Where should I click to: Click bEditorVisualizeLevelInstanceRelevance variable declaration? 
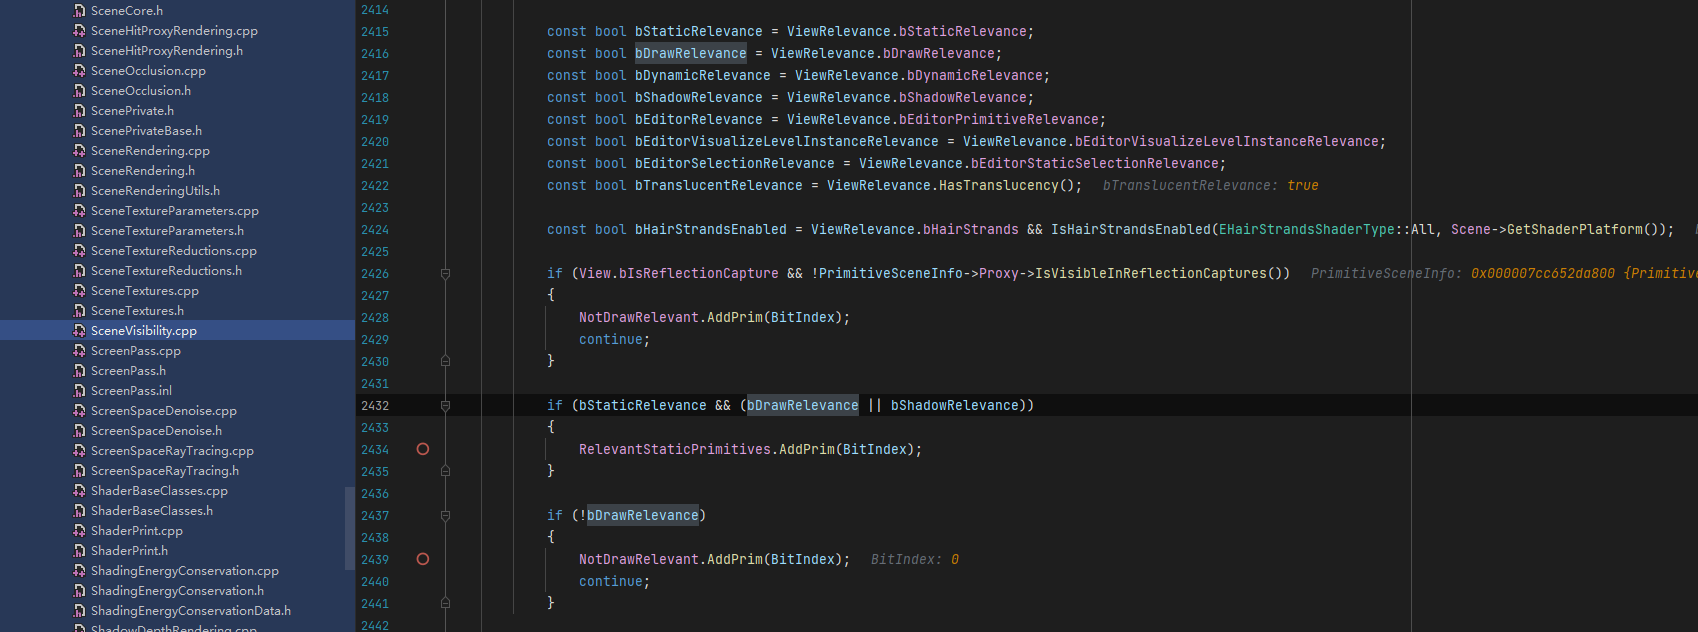click(x=787, y=142)
